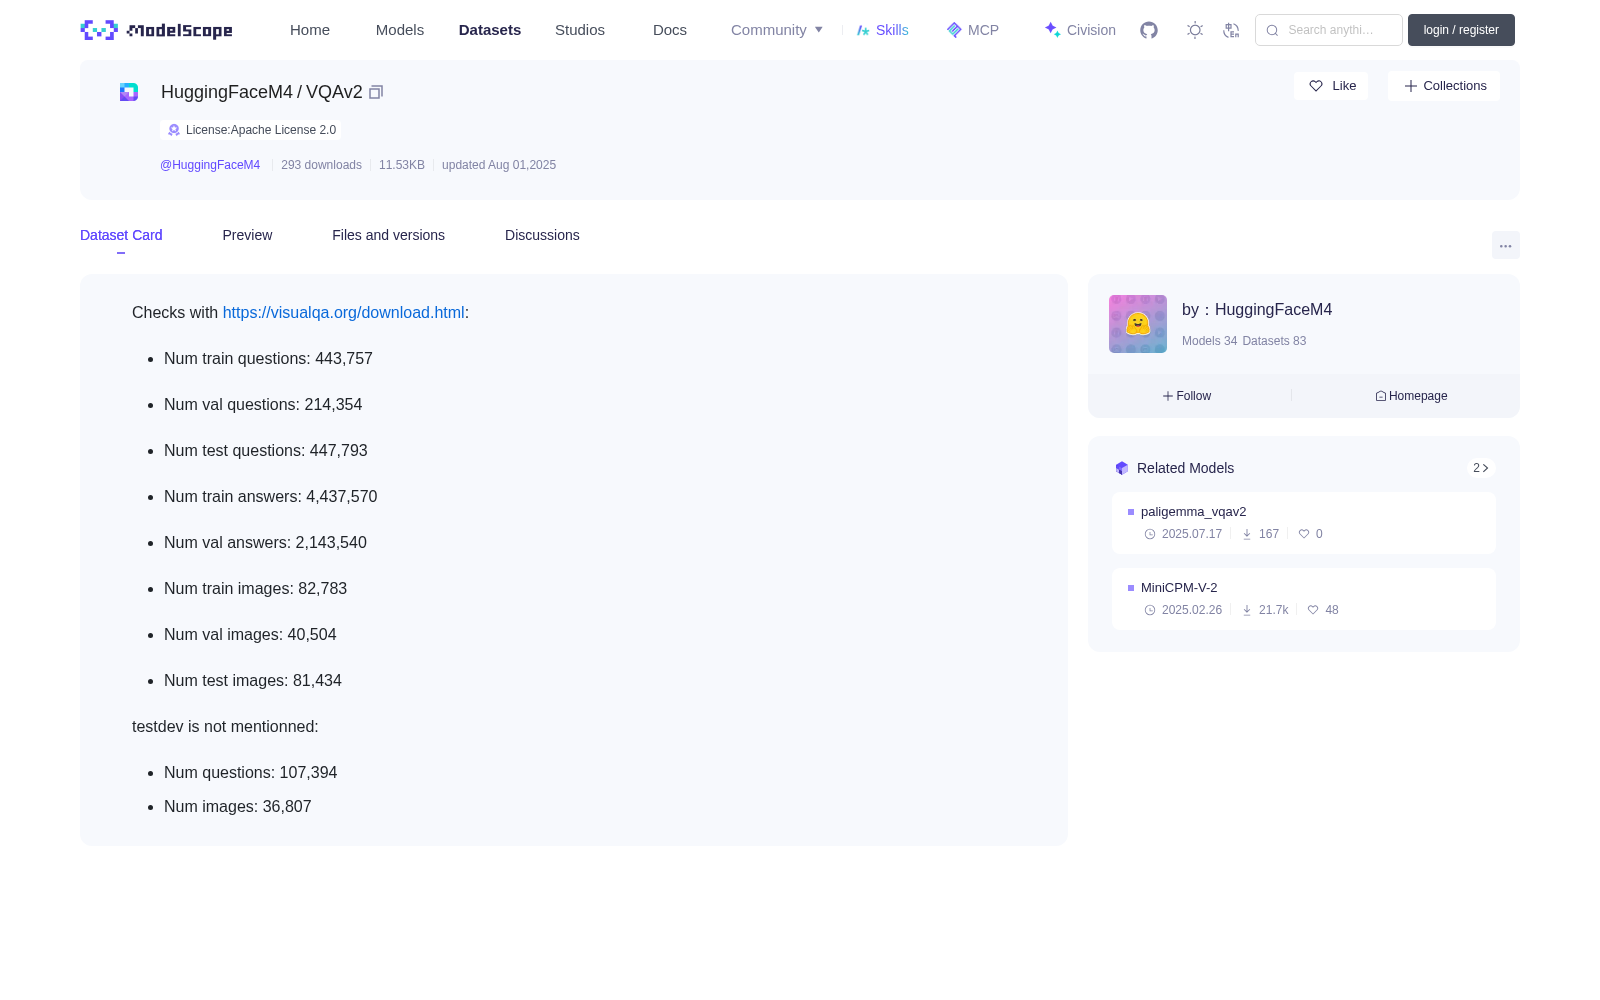The height and width of the screenshot is (1000, 1600).
Task: Open the Models section
Action: pyautogui.click(x=400, y=30)
